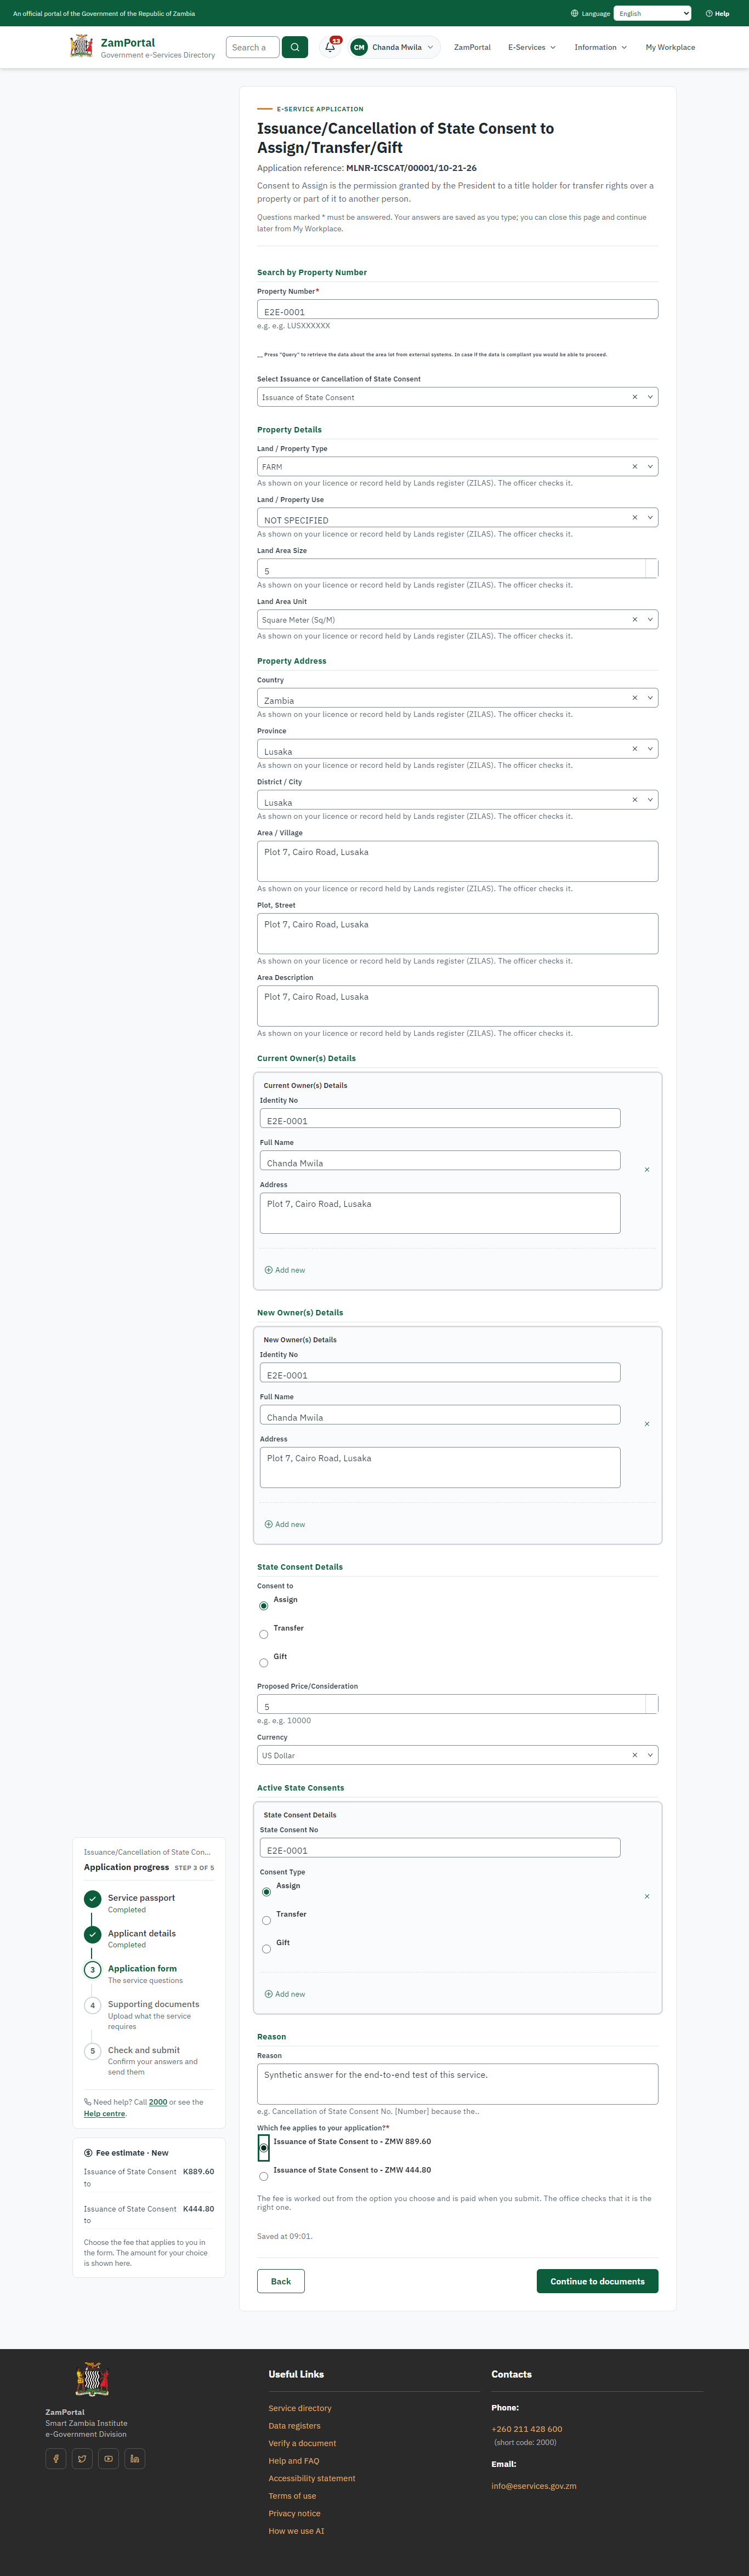Select Gift under Consent to
This screenshot has height=2576, width=749.
click(x=264, y=1663)
